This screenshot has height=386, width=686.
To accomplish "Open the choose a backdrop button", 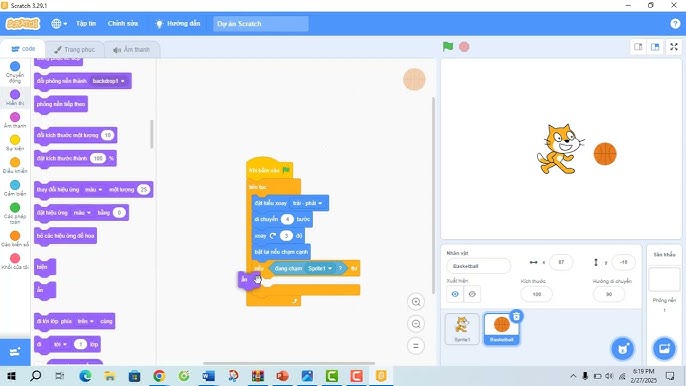I will [664, 349].
